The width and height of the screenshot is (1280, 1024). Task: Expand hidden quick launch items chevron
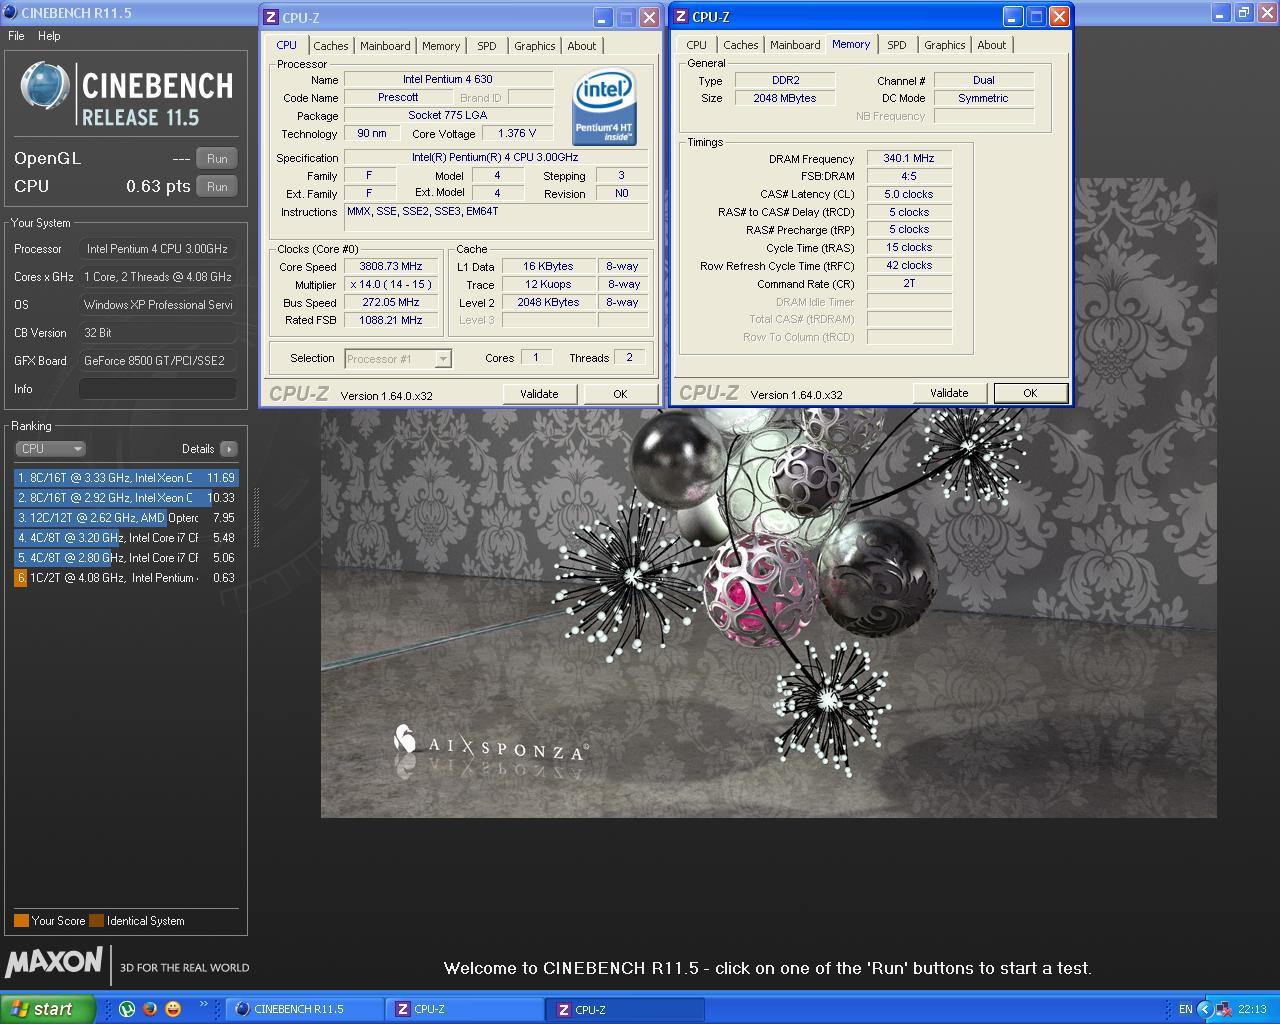click(204, 1004)
